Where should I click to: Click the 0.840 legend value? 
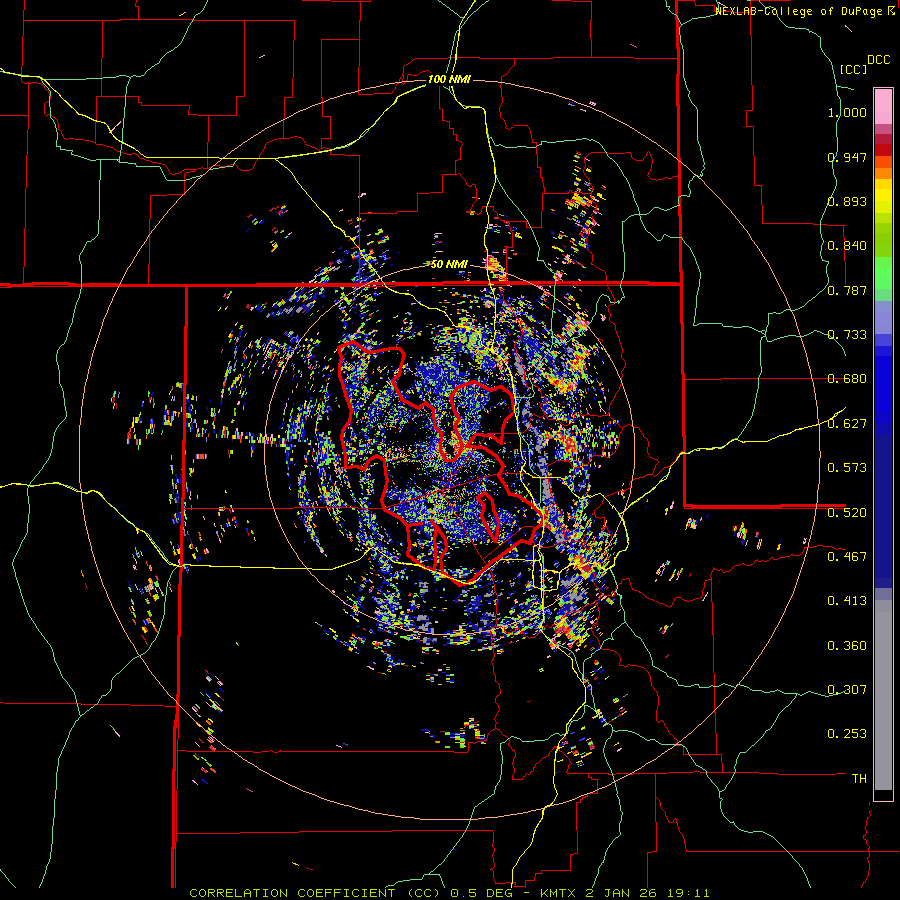tap(847, 246)
